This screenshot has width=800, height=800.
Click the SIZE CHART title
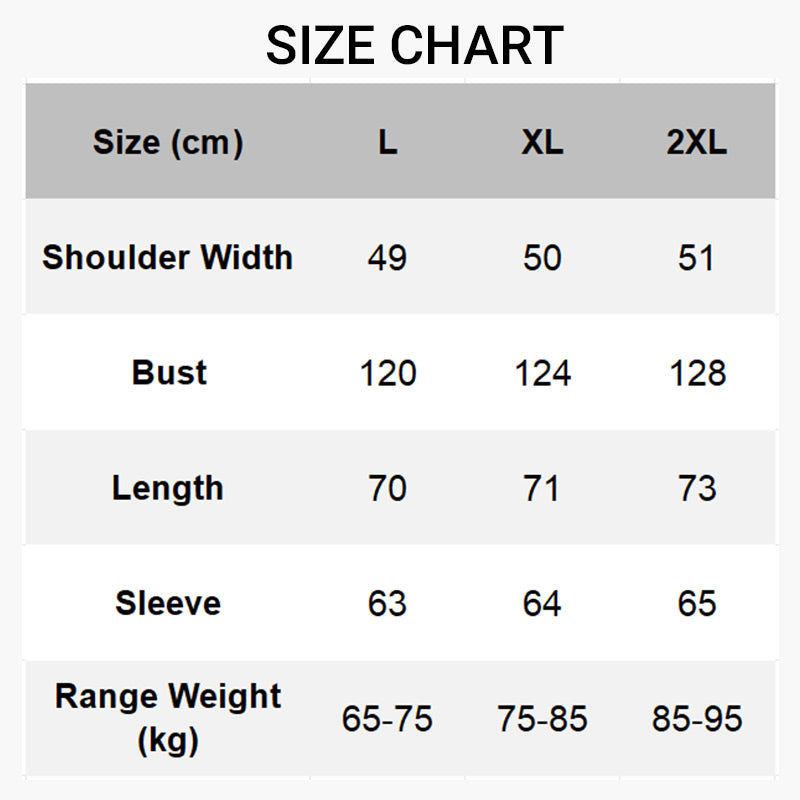point(414,46)
